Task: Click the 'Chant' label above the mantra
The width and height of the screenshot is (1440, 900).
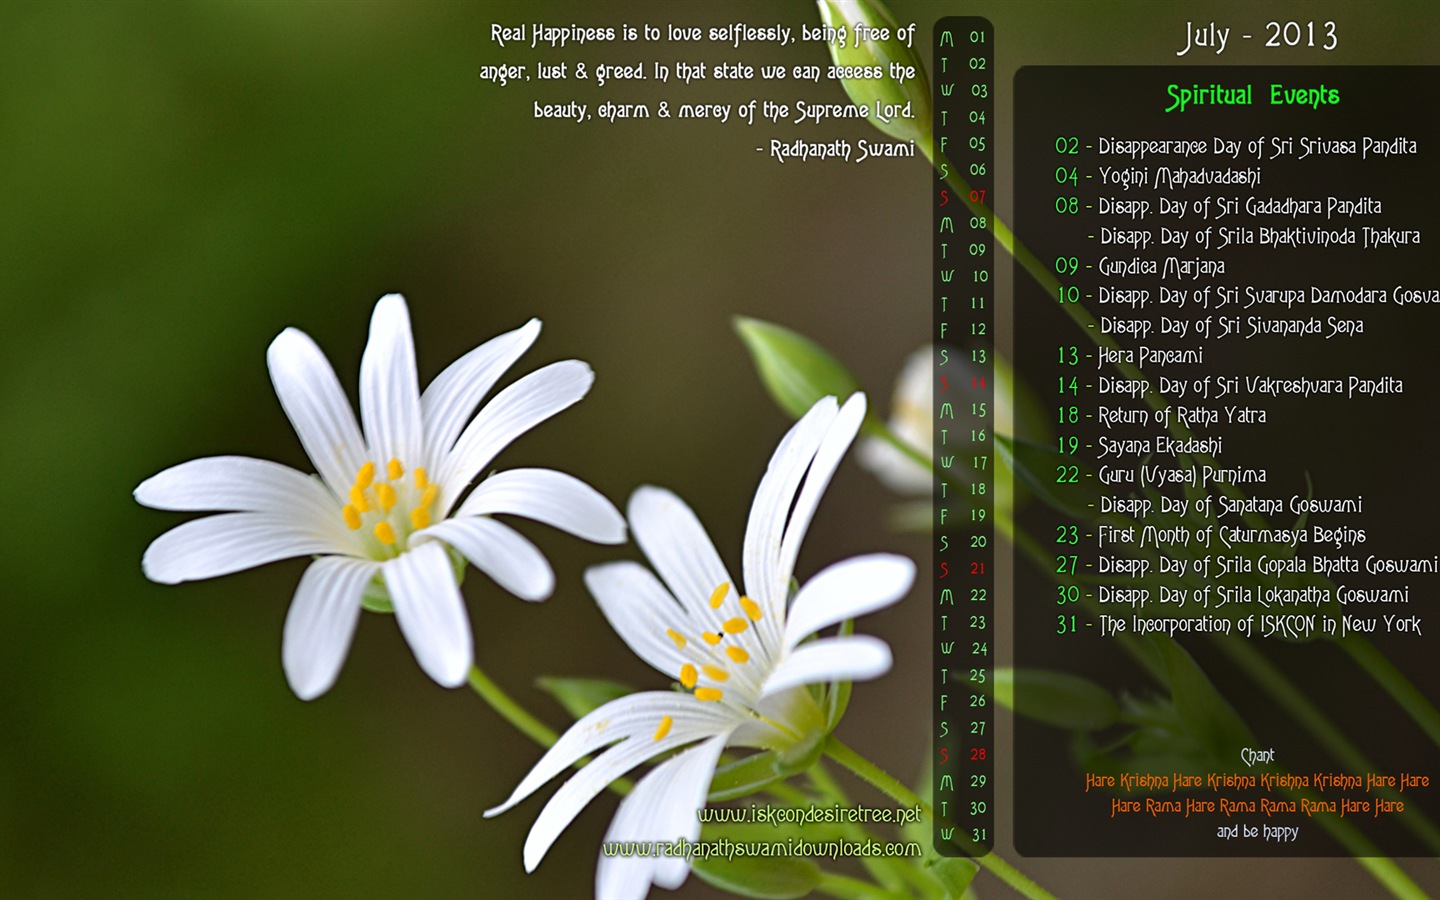Action: 1257,756
